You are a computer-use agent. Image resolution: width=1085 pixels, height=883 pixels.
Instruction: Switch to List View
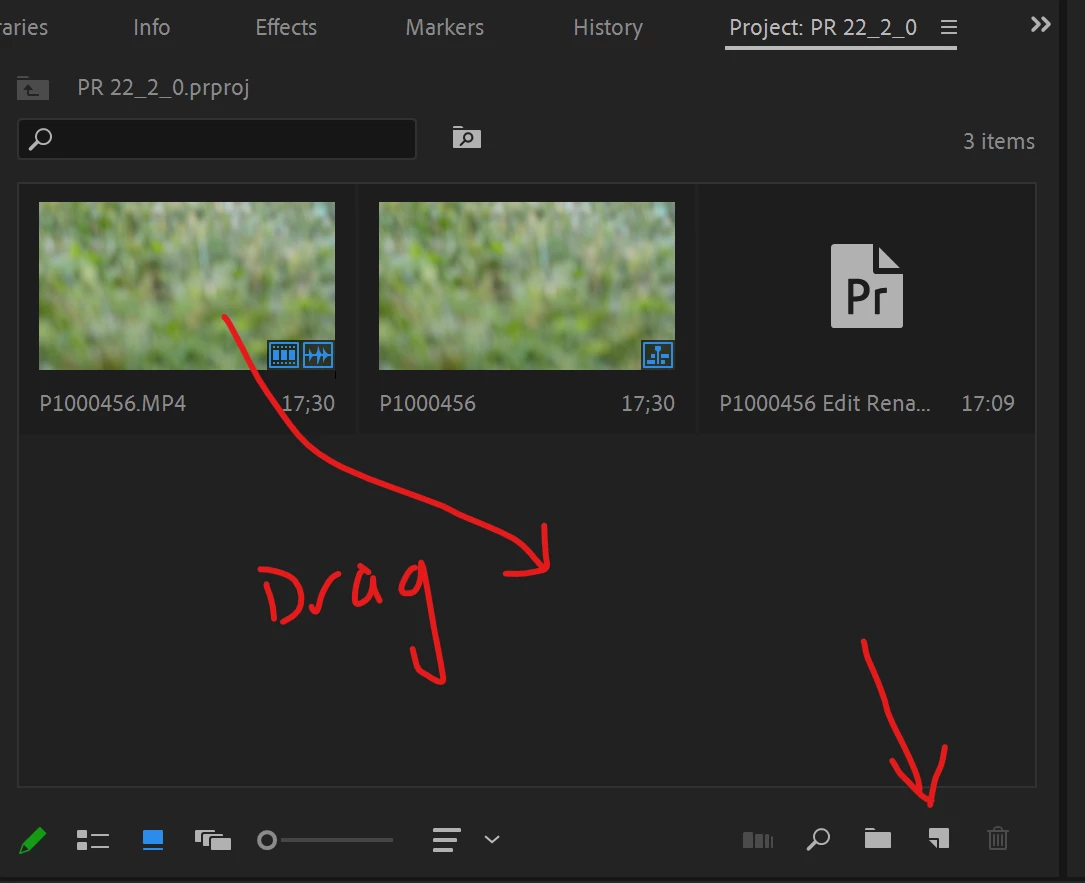point(93,840)
